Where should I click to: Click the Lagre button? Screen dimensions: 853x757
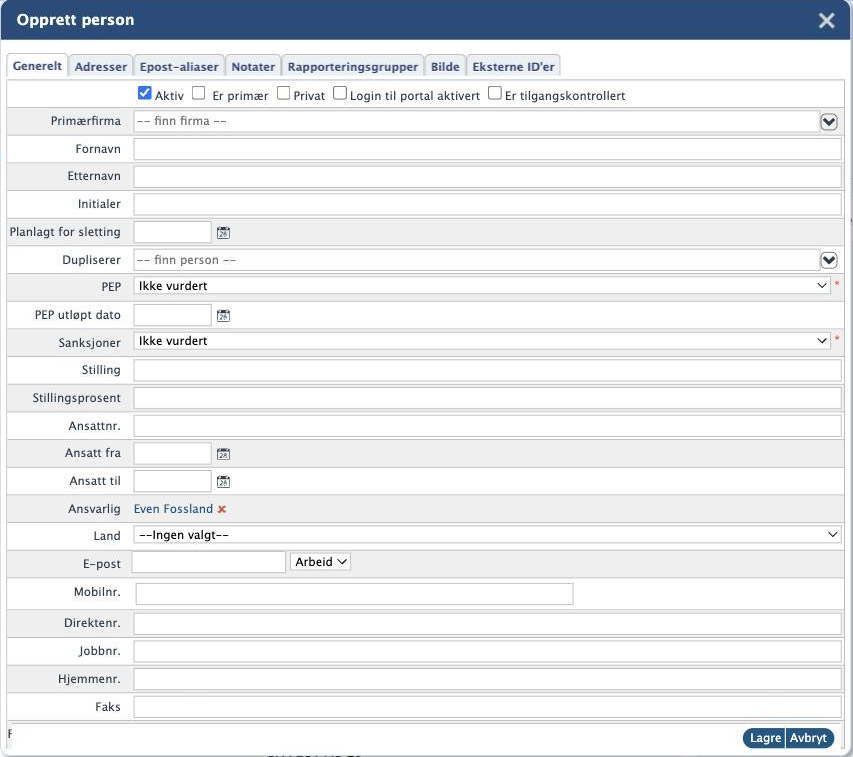pyautogui.click(x=765, y=738)
